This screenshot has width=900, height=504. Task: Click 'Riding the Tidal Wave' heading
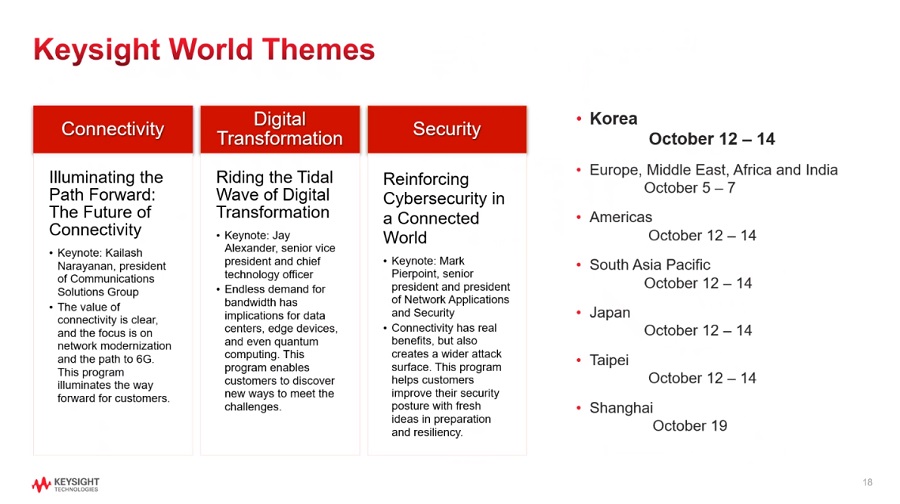[x=274, y=195]
